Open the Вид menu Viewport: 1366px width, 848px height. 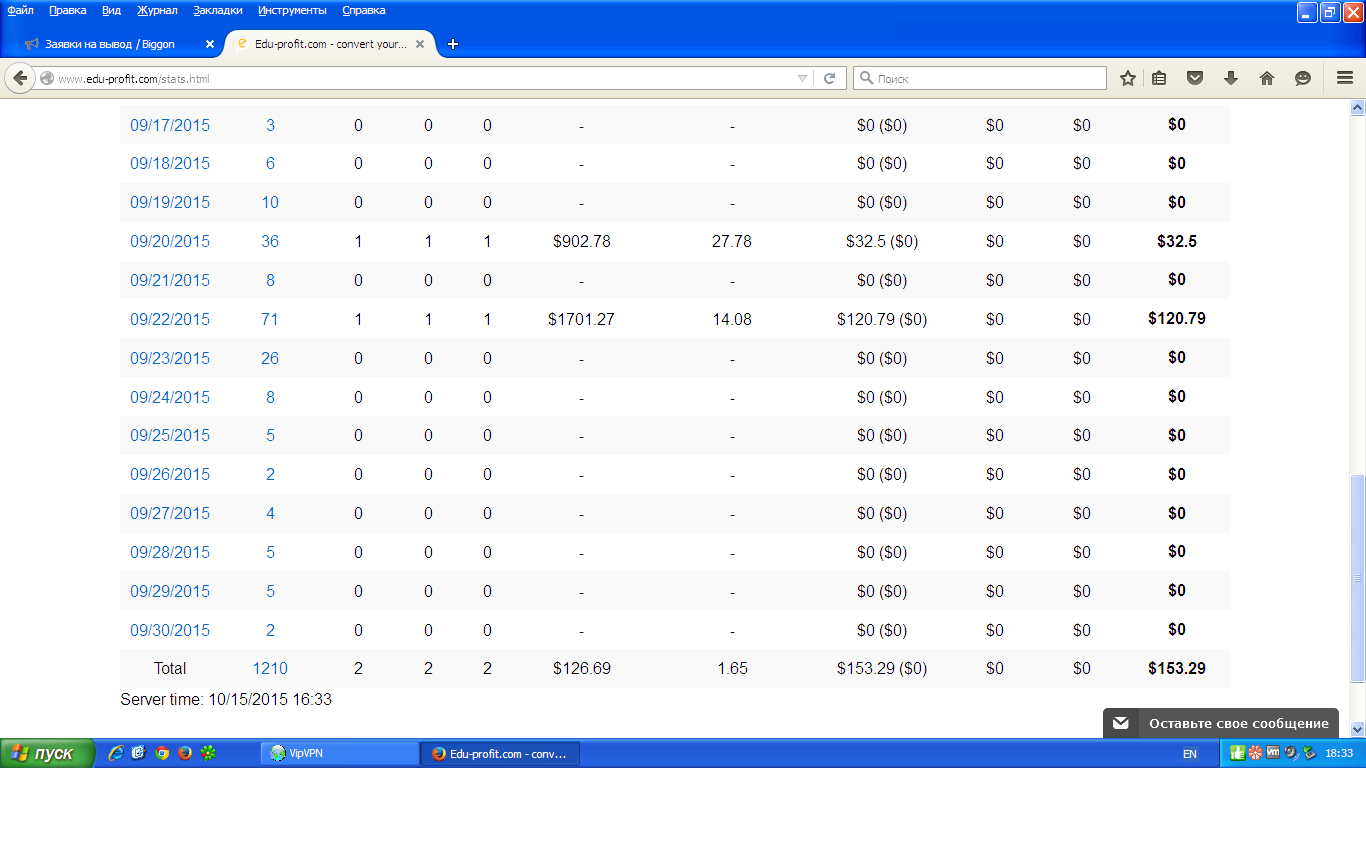111,10
